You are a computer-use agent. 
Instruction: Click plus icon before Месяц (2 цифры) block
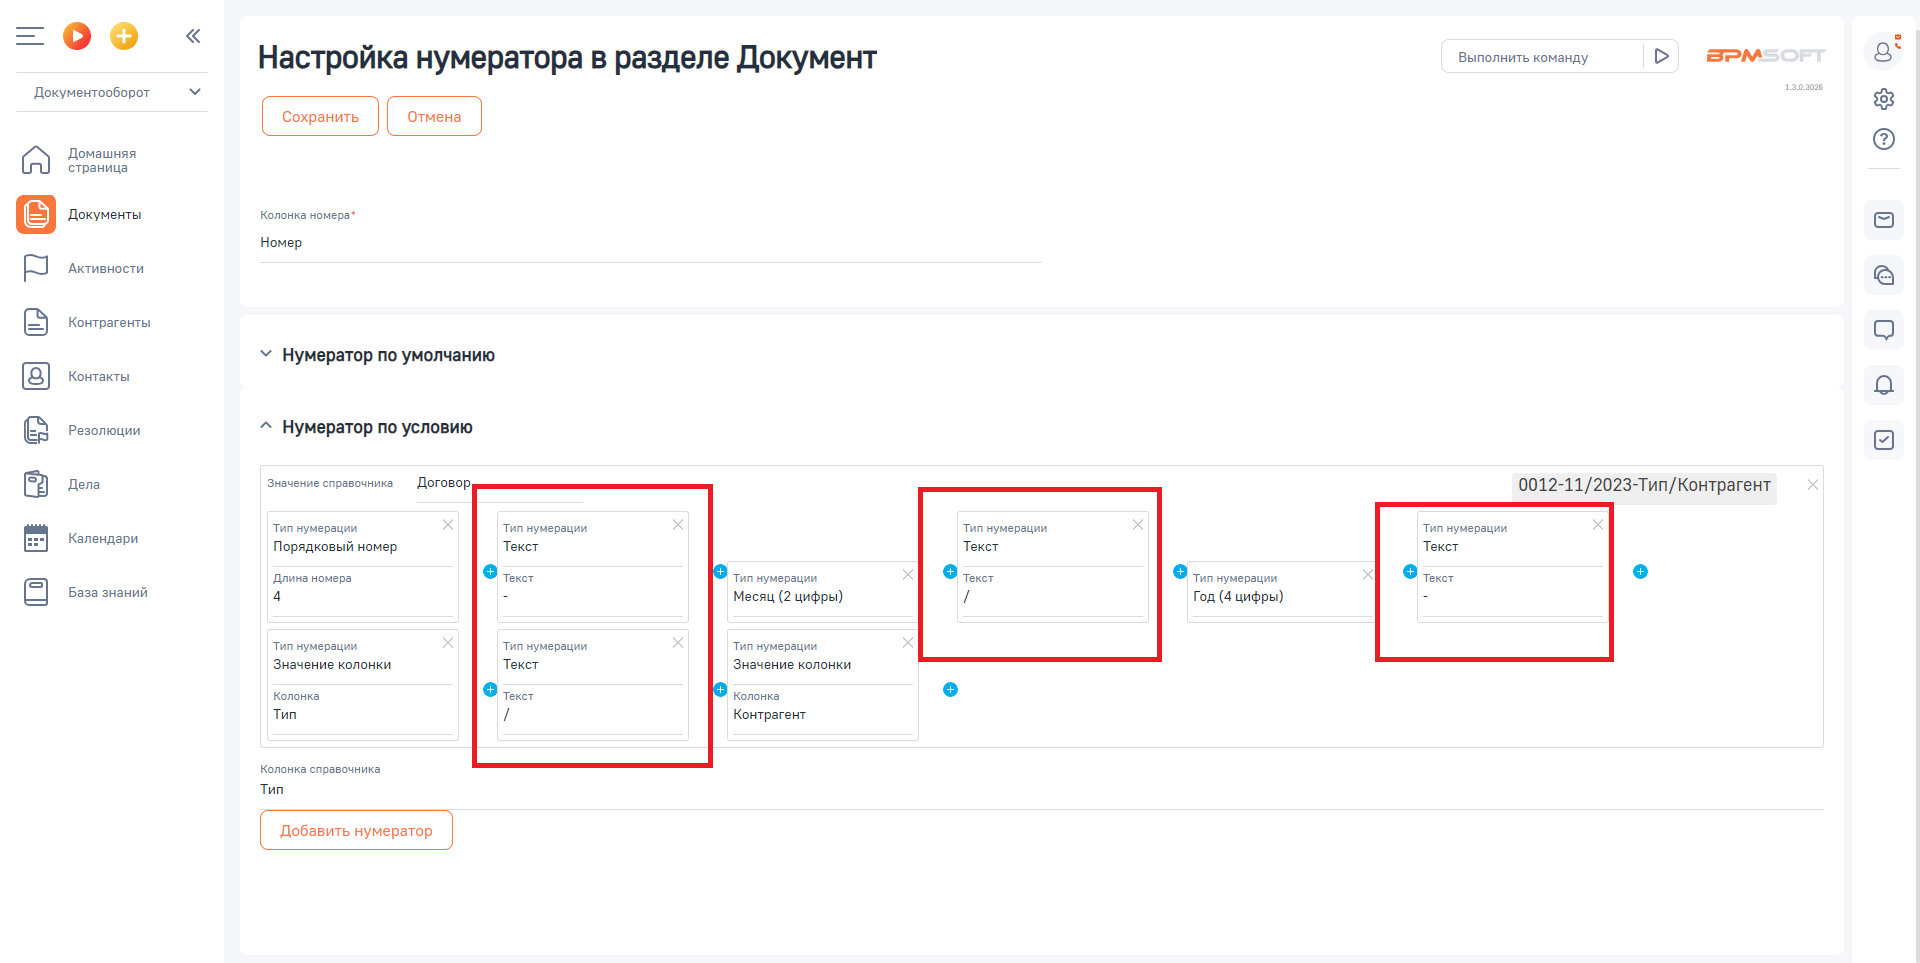click(720, 572)
